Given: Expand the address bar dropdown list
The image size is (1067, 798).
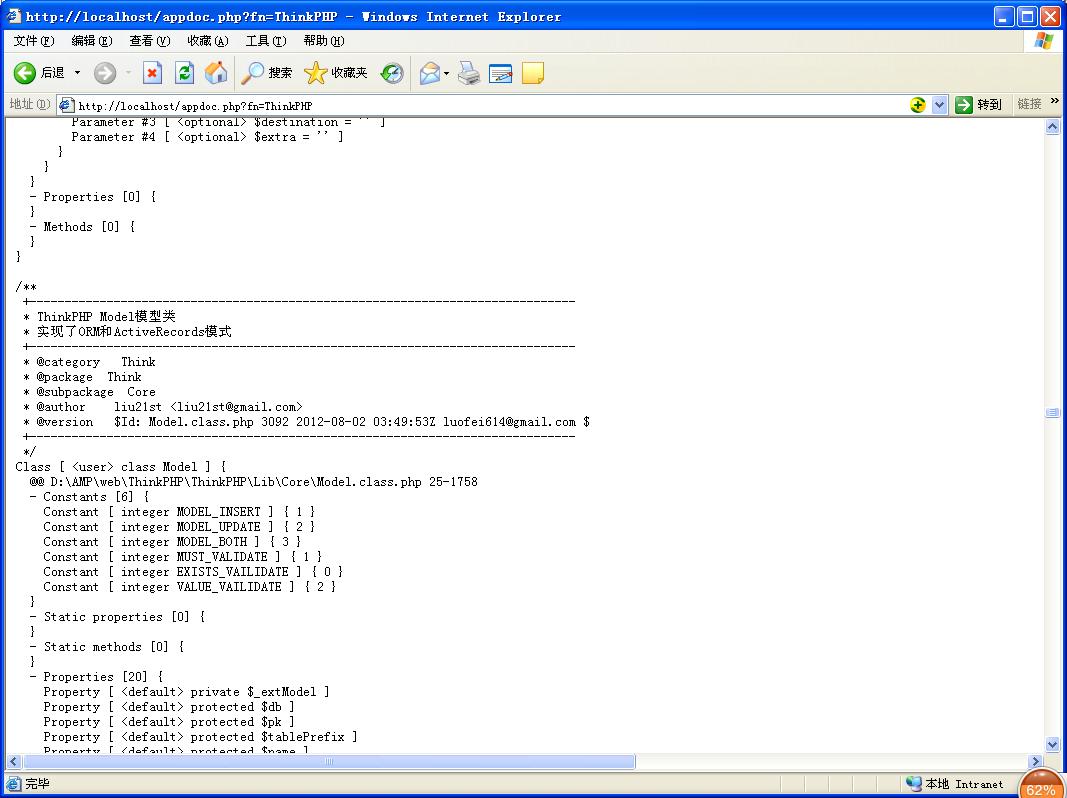Looking at the screenshot, I should coord(940,105).
